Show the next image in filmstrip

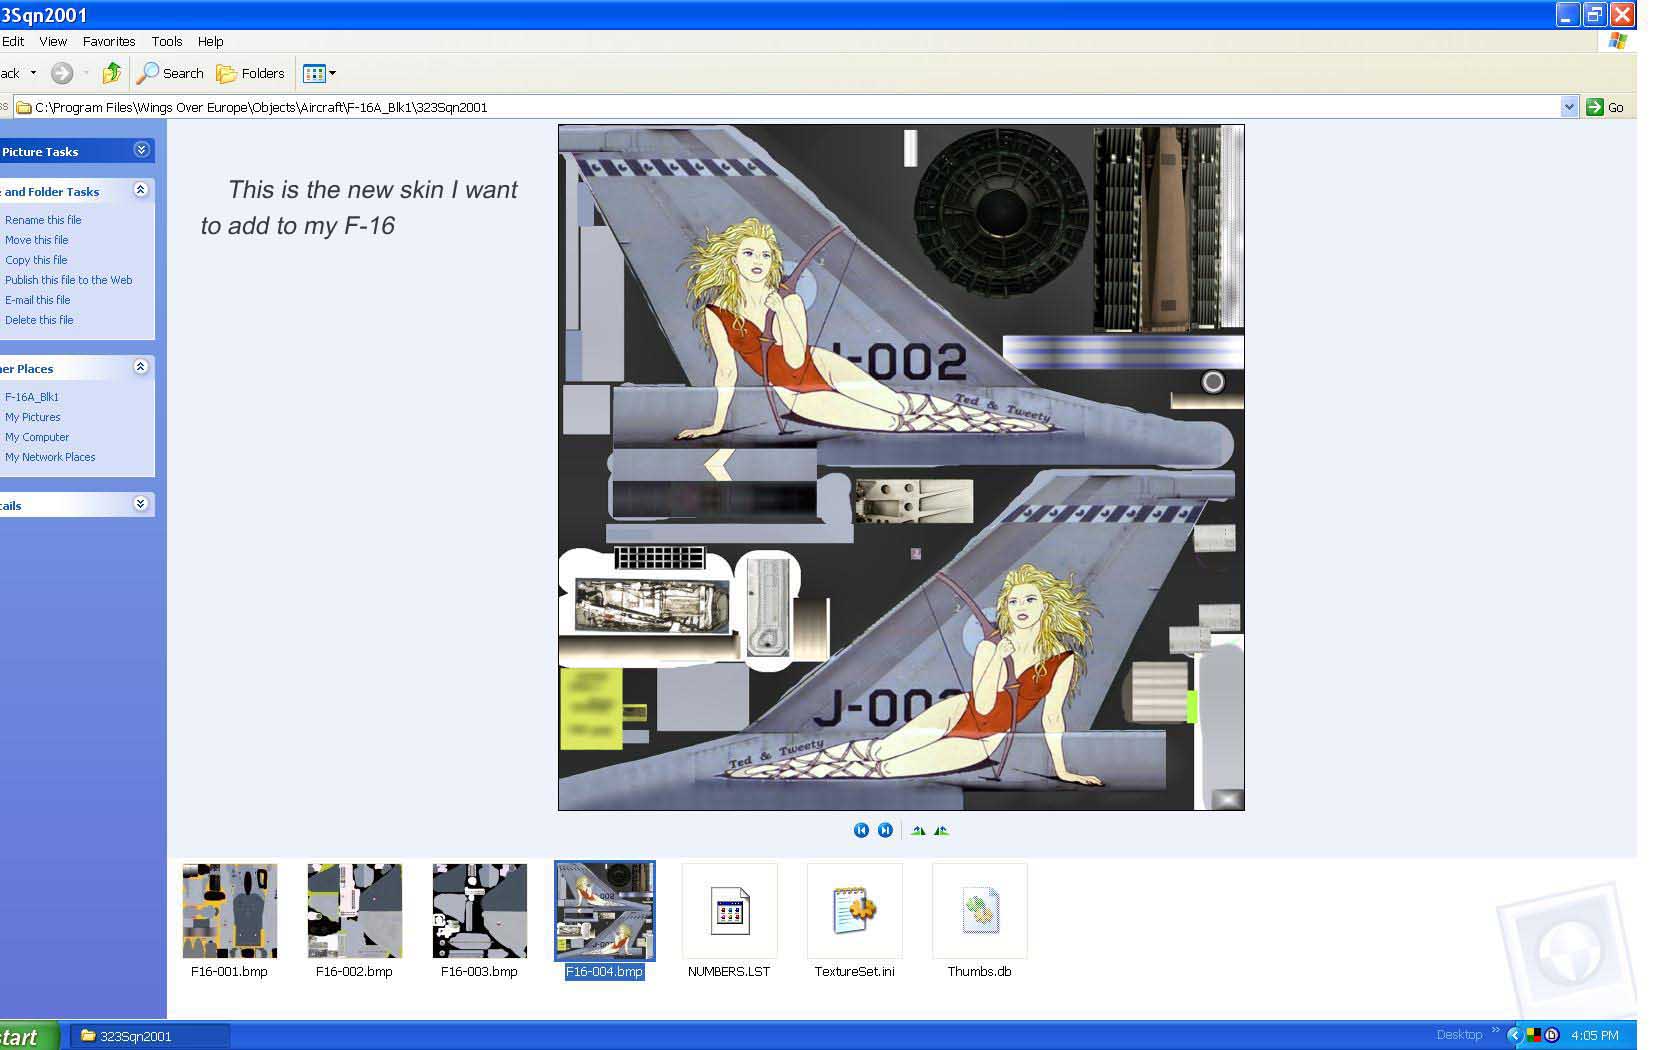pyautogui.click(x=885, y=830)
